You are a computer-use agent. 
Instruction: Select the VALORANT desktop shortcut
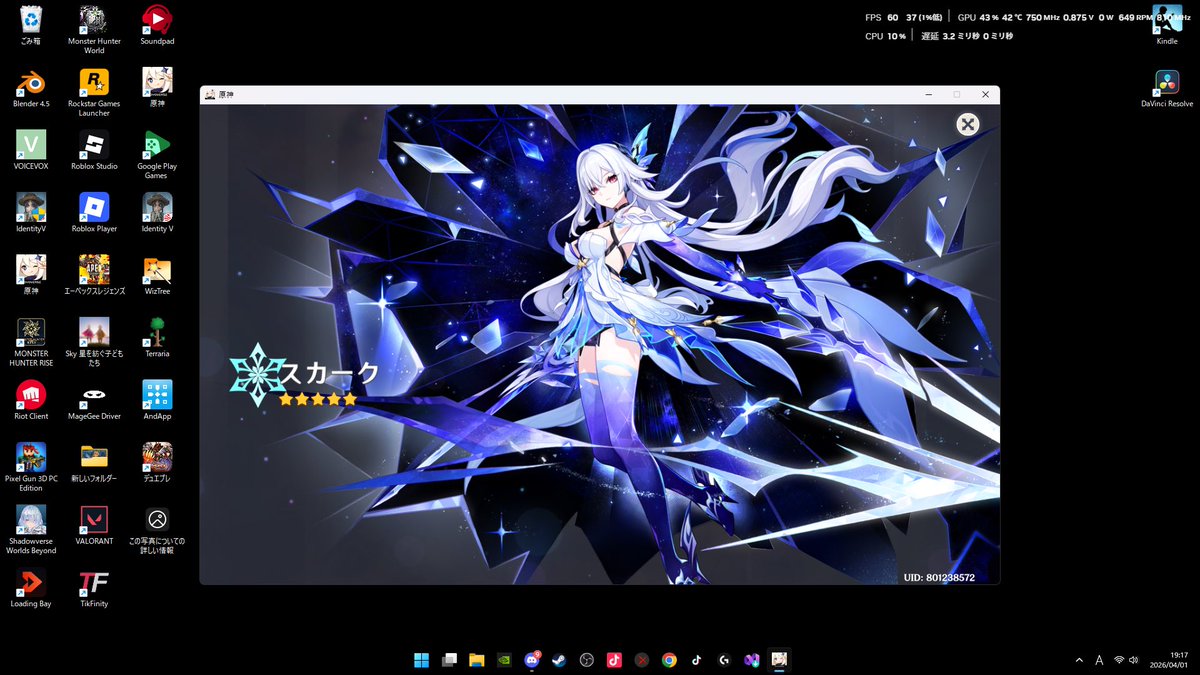pyautogui.click(x=94, y=525)
